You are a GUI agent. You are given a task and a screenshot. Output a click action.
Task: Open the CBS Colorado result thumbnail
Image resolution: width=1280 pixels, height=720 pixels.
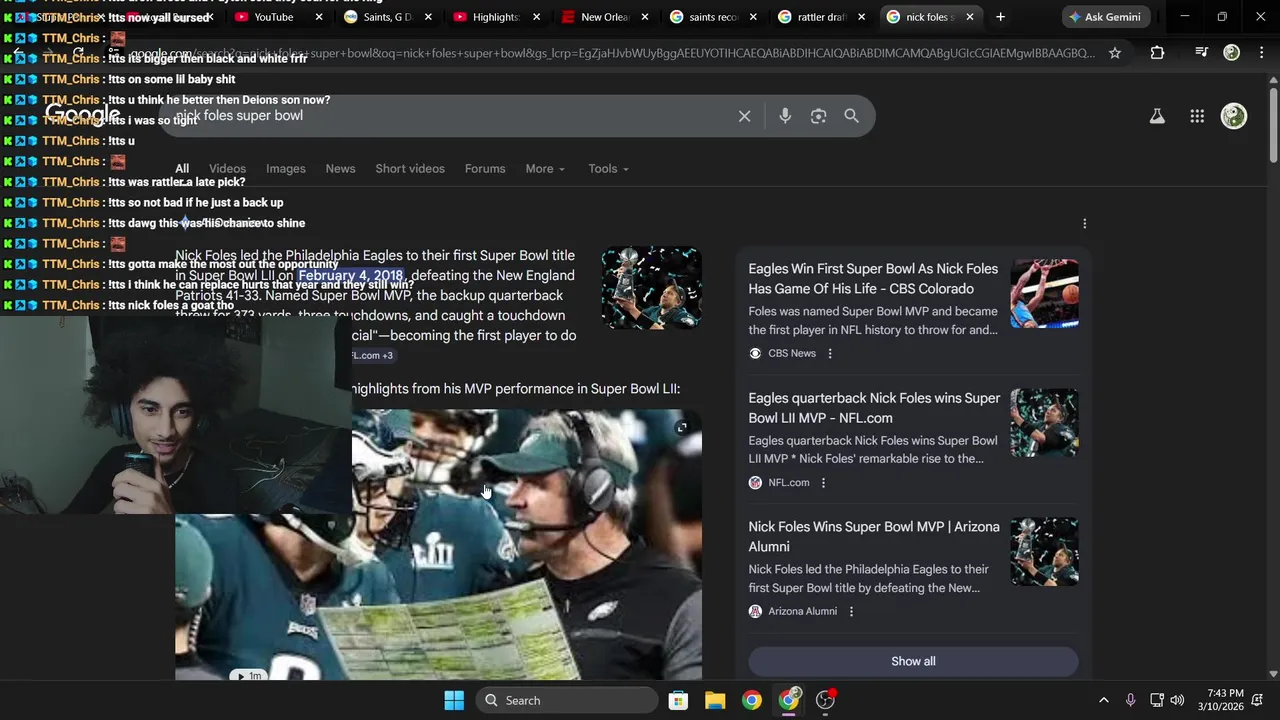pos(1044,294)
